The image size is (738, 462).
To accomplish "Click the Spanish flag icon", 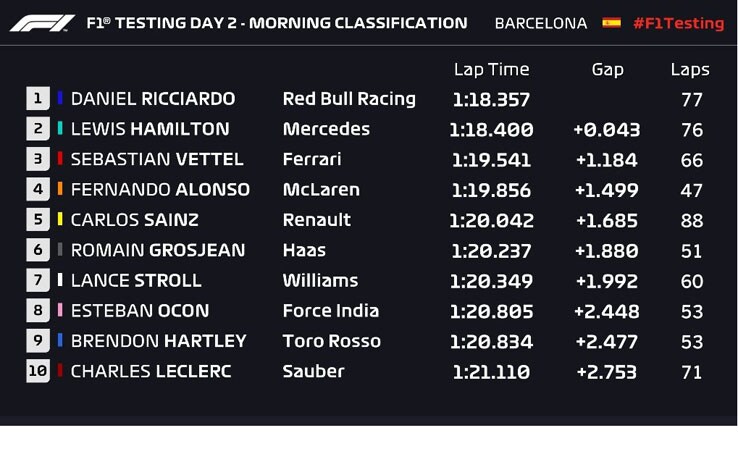I will tap(611, 23).
